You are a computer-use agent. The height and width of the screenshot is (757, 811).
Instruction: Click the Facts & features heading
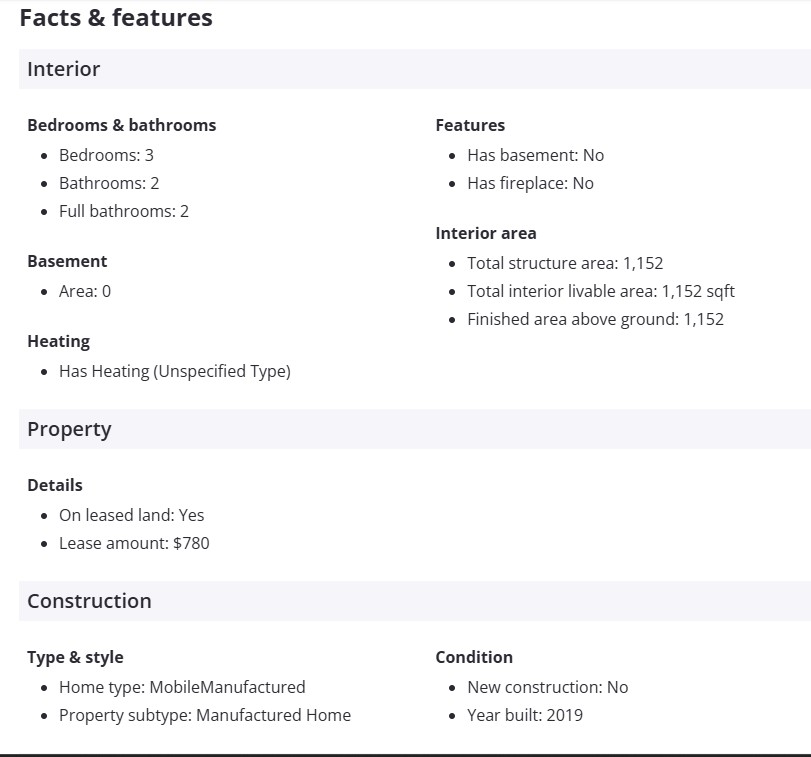pyautogui.click(x=116, y=18)
